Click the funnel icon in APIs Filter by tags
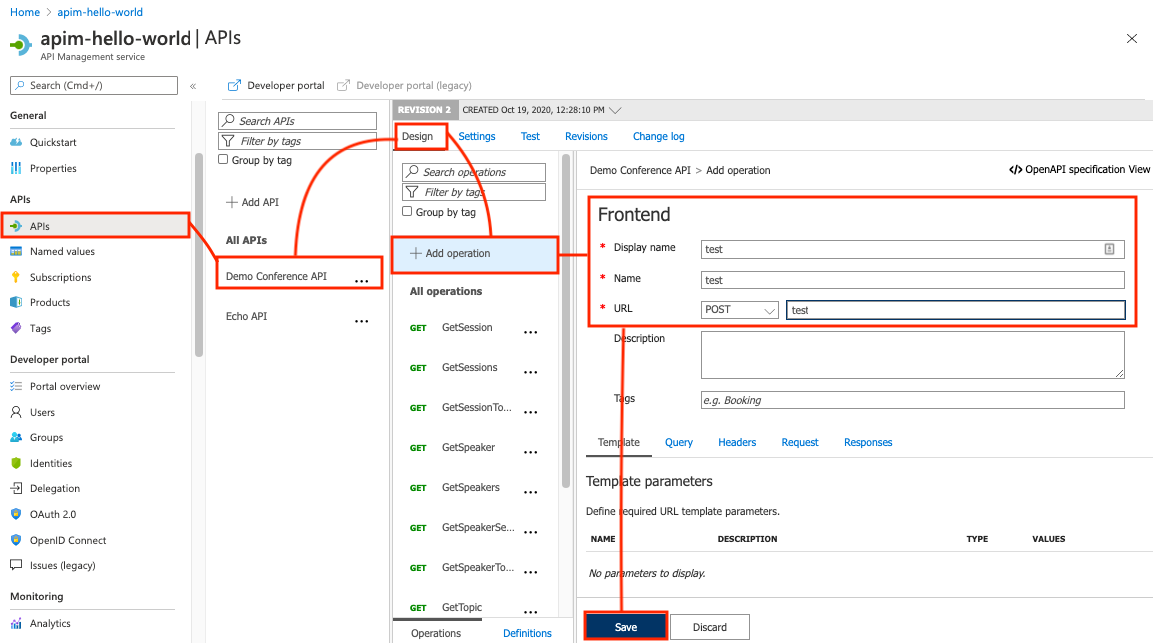The height and width of the screenshot is (643, 1153). (229, 141)
